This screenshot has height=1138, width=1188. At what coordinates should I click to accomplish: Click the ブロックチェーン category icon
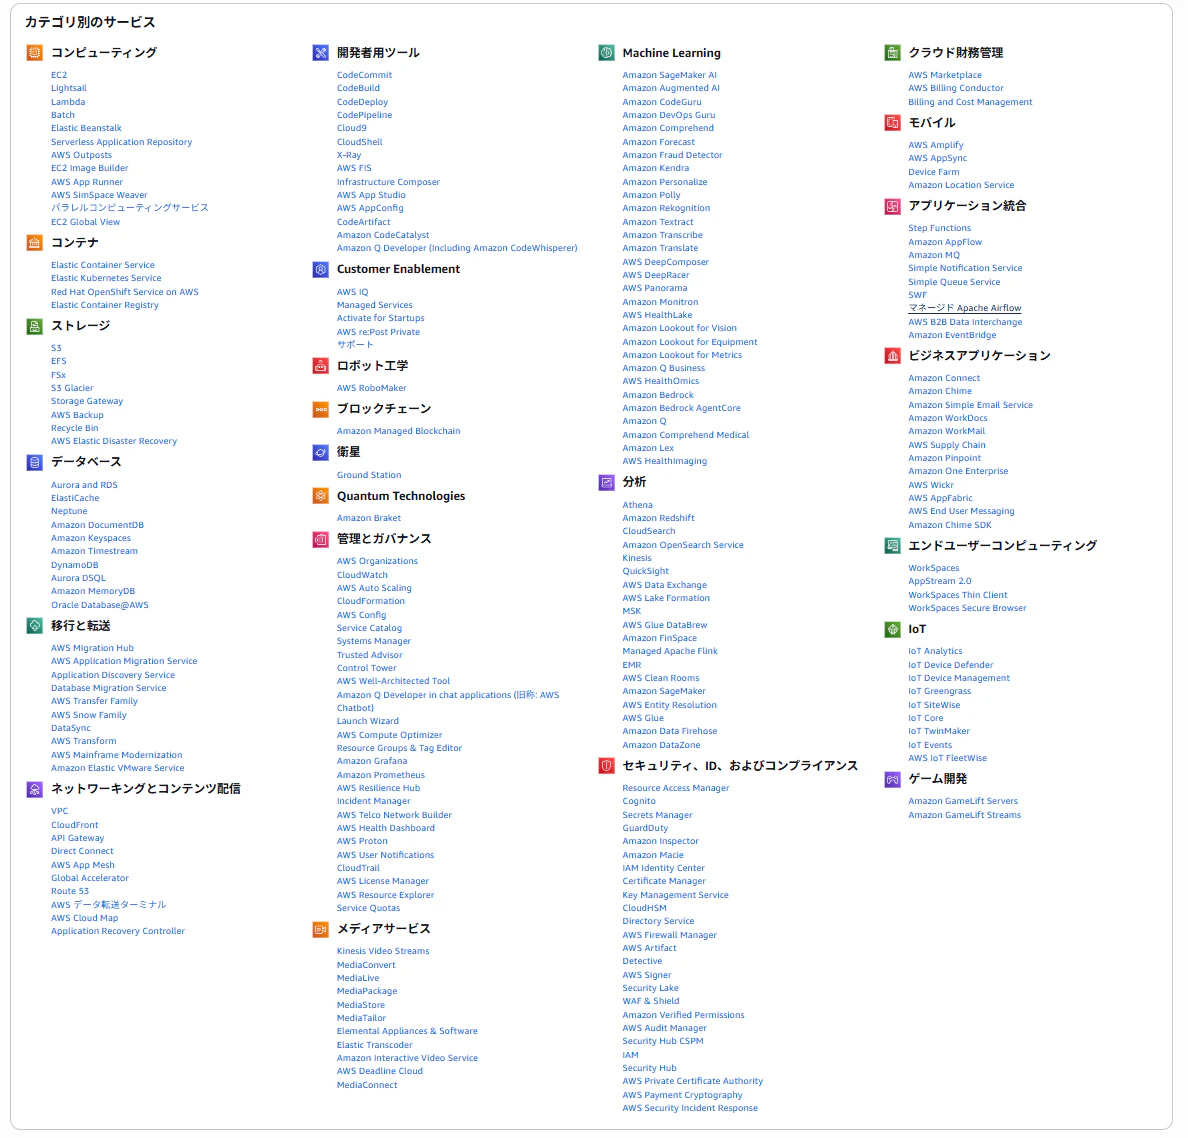(x=320, y=409)
